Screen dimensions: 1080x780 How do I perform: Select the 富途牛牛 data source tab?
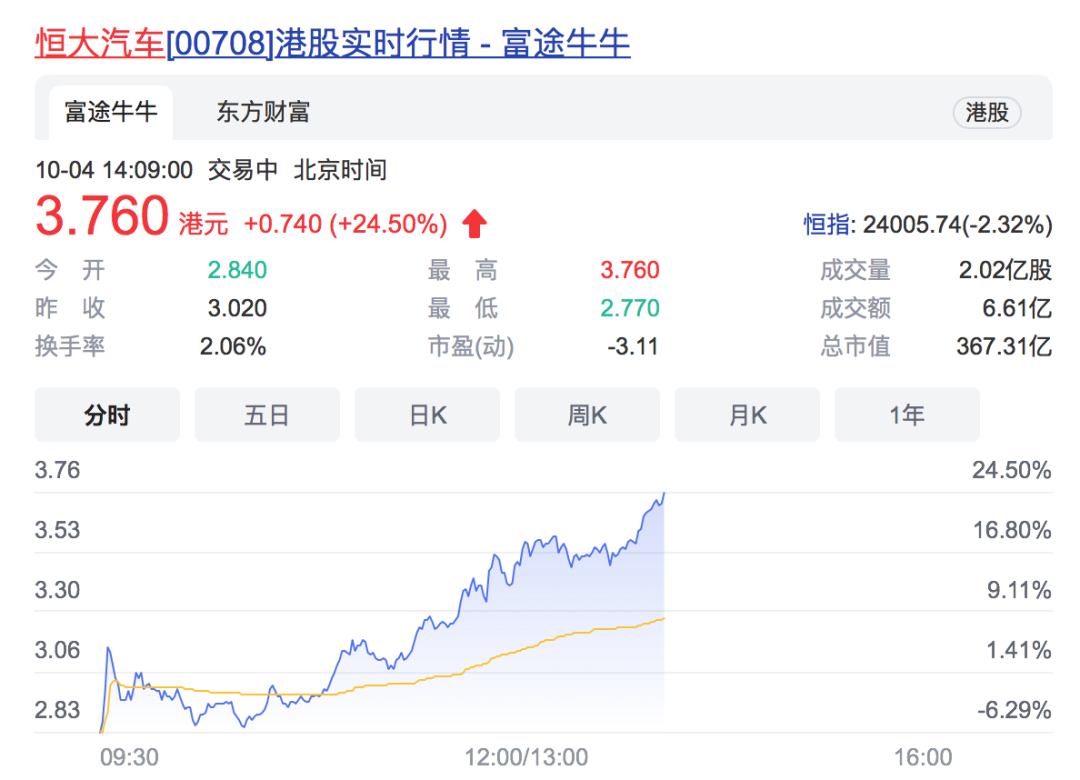pos(110,113)
